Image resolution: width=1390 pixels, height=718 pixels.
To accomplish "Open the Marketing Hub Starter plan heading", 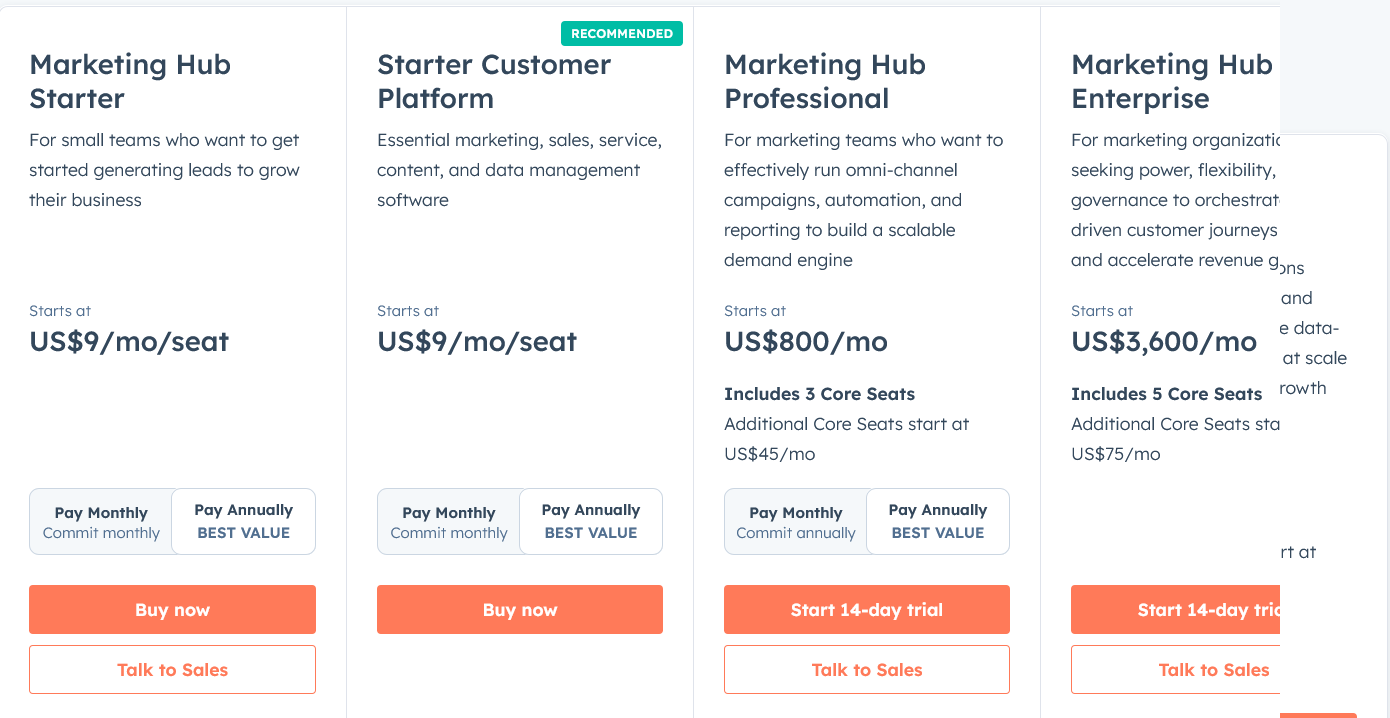I will pos(130,82).
